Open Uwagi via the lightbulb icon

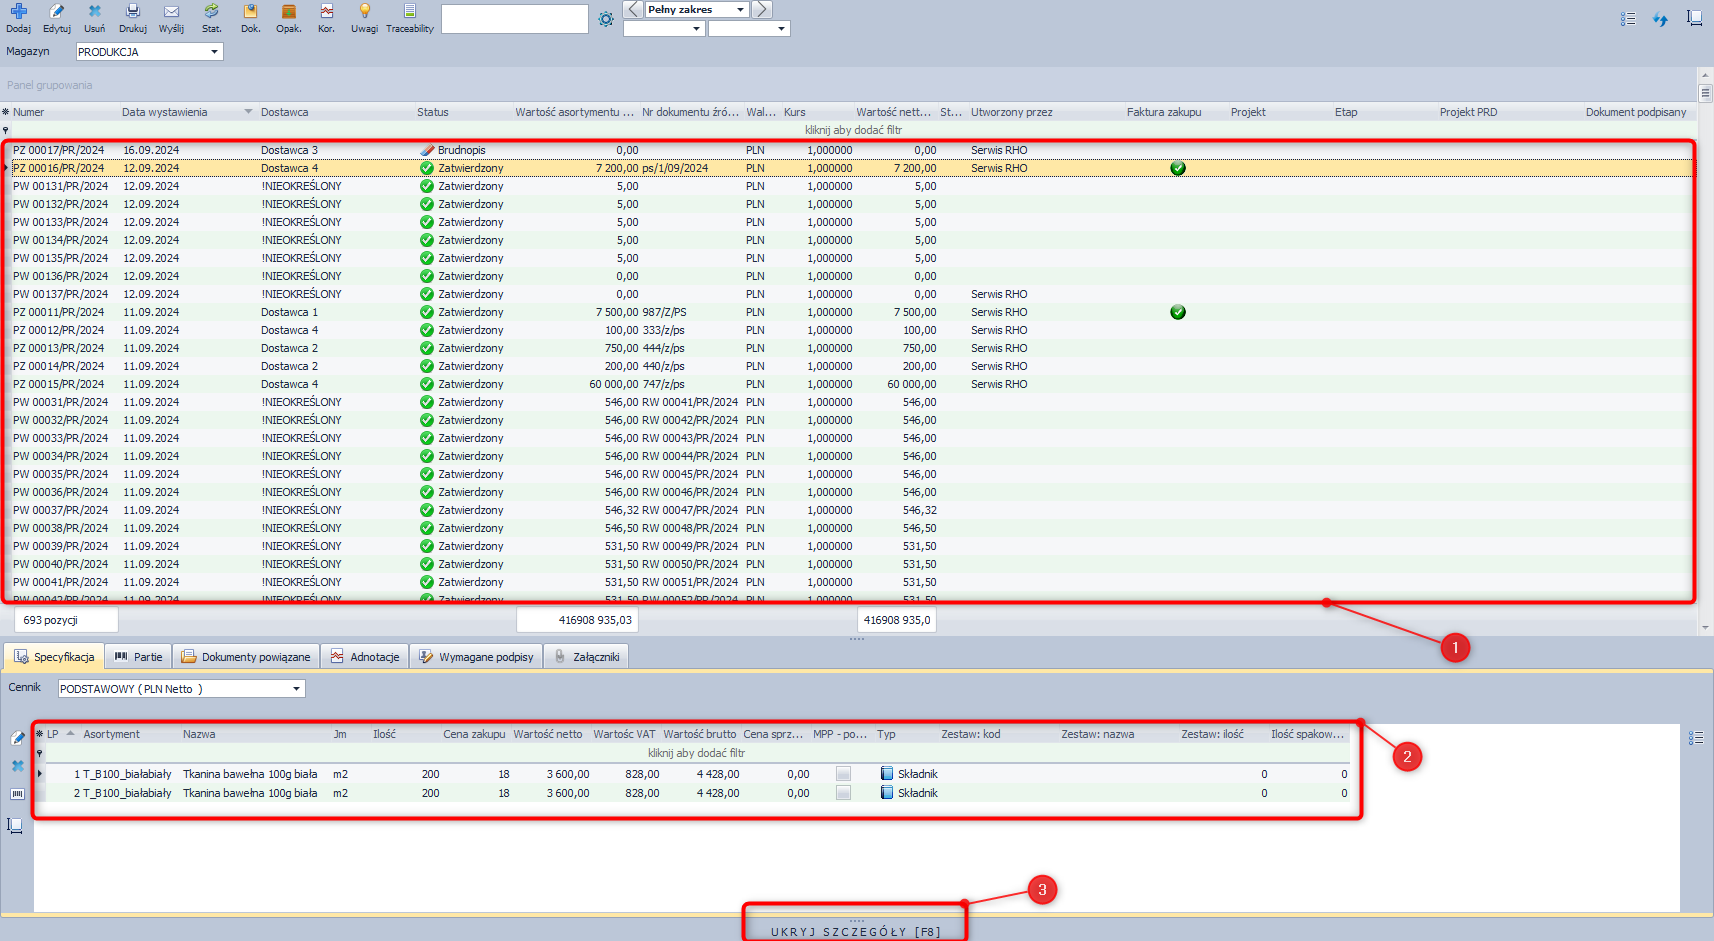[365, 12]
